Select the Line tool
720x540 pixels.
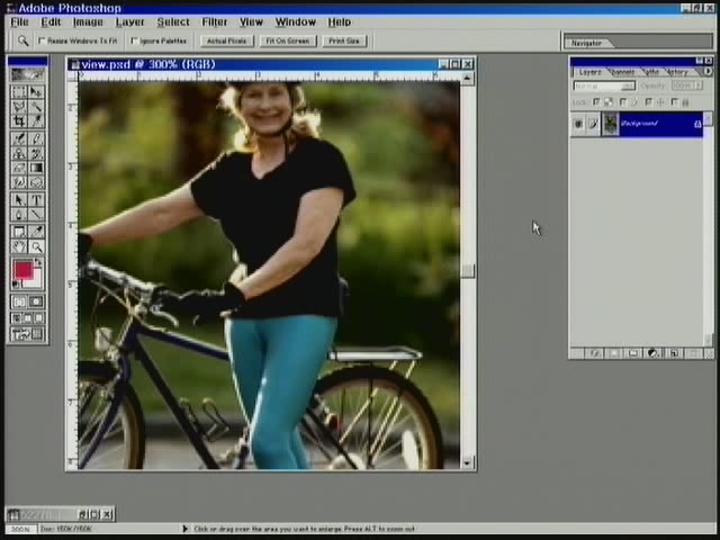pos(36,215)
